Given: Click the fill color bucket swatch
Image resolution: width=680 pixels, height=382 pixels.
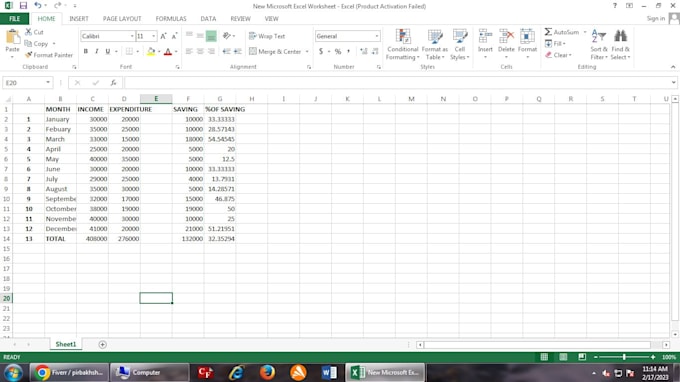Looking at the screenshot, I should click(x=151, y=52).
